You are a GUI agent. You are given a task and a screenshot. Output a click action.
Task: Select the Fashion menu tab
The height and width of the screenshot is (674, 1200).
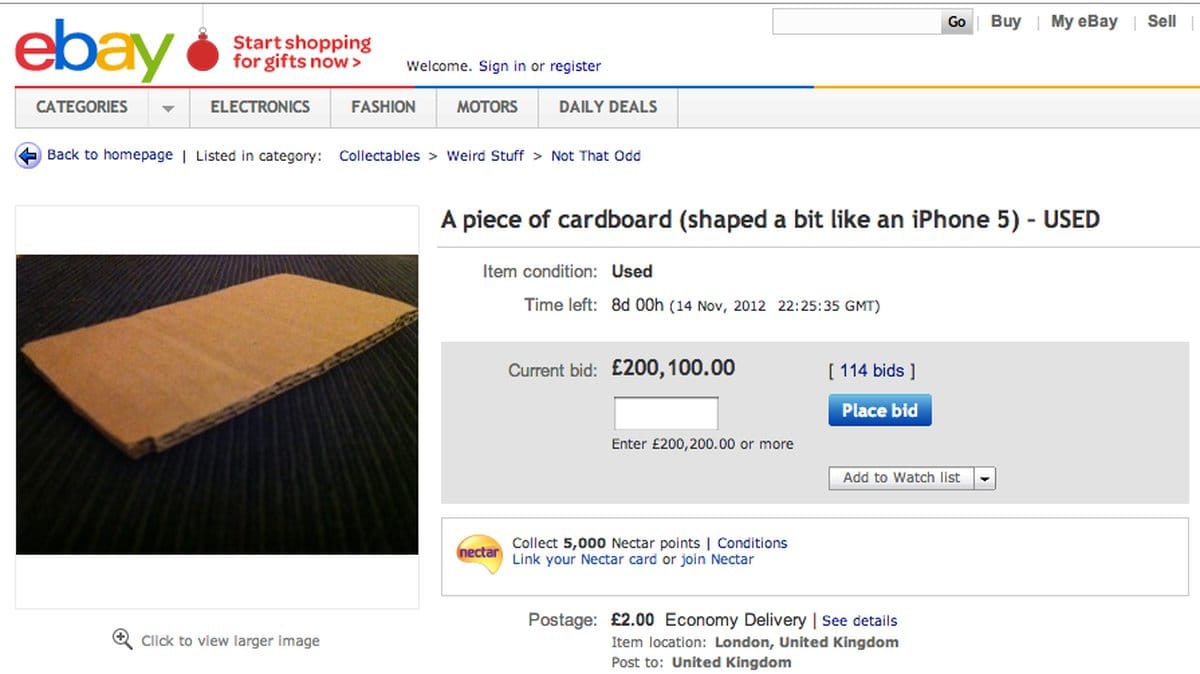[x=383, y=107]
